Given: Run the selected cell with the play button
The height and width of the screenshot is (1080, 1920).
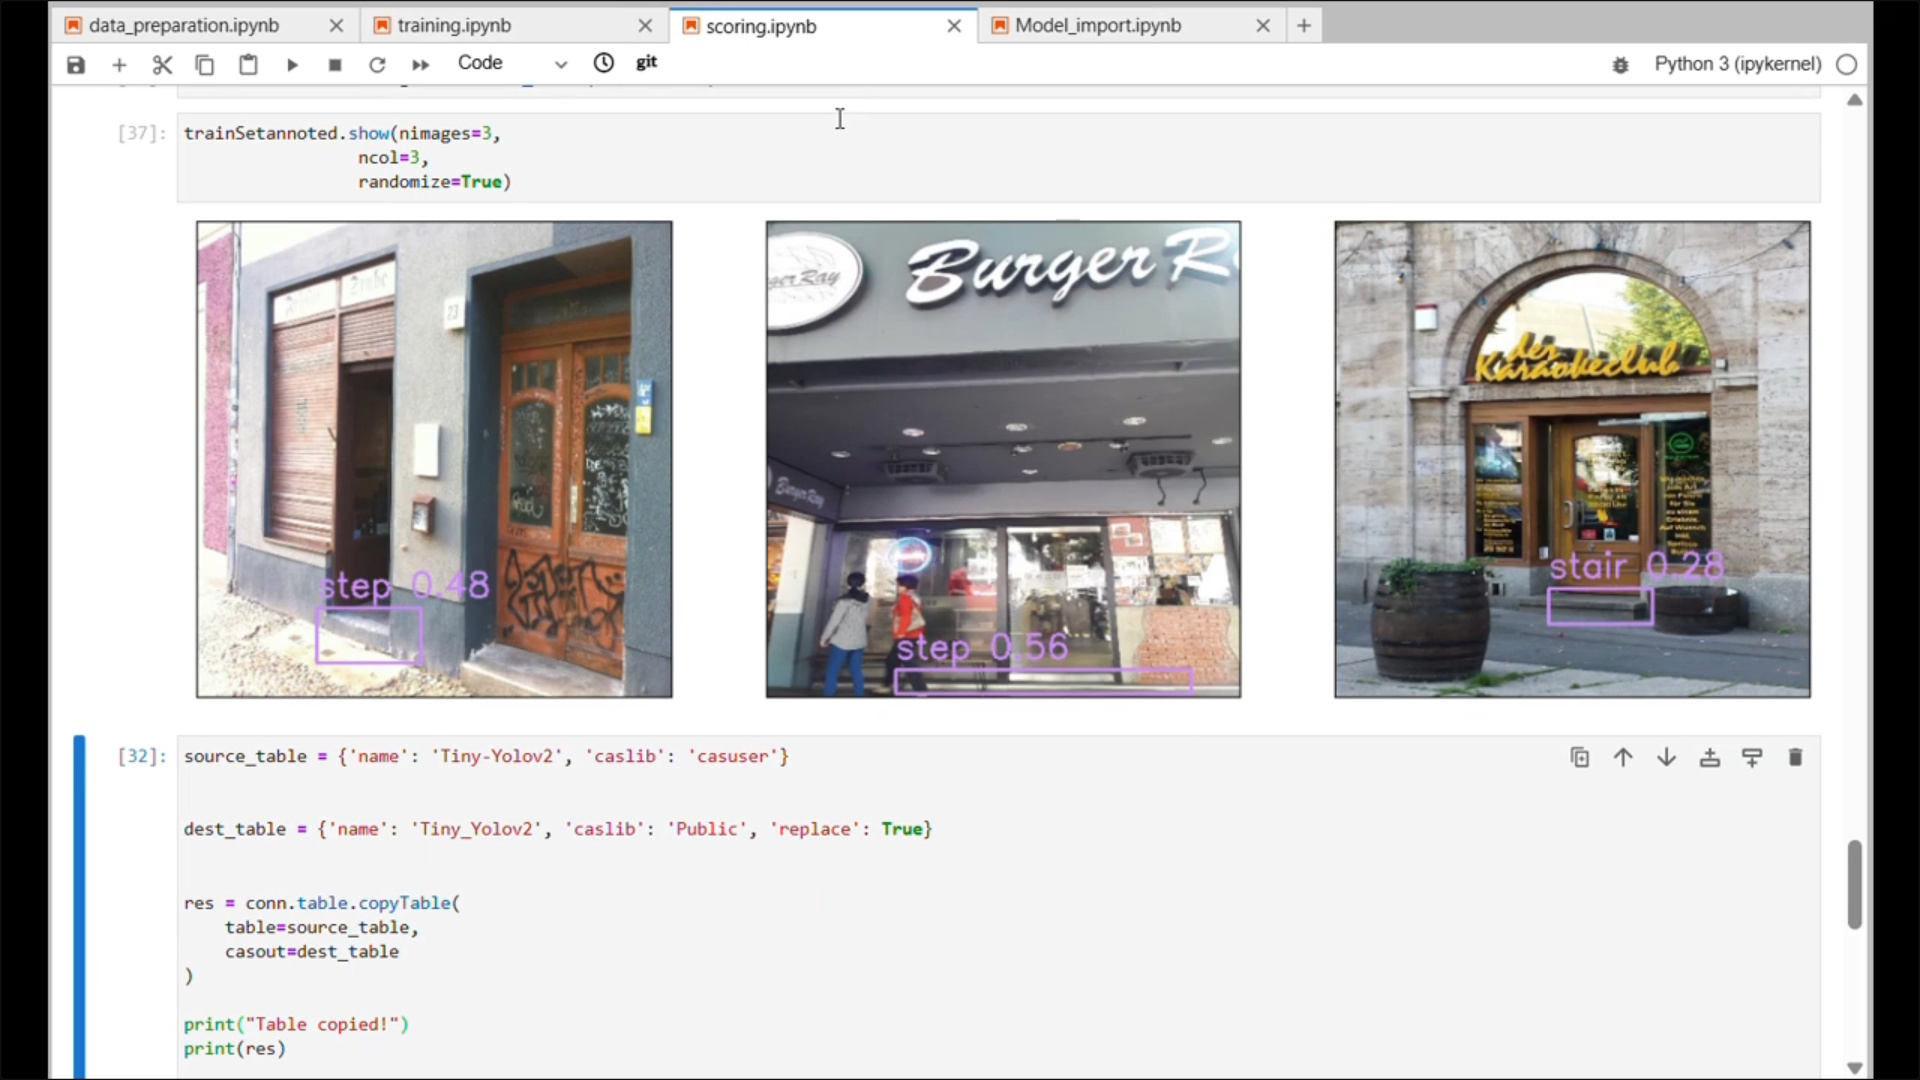Looking at the screenshot, I should click(292, 65).
